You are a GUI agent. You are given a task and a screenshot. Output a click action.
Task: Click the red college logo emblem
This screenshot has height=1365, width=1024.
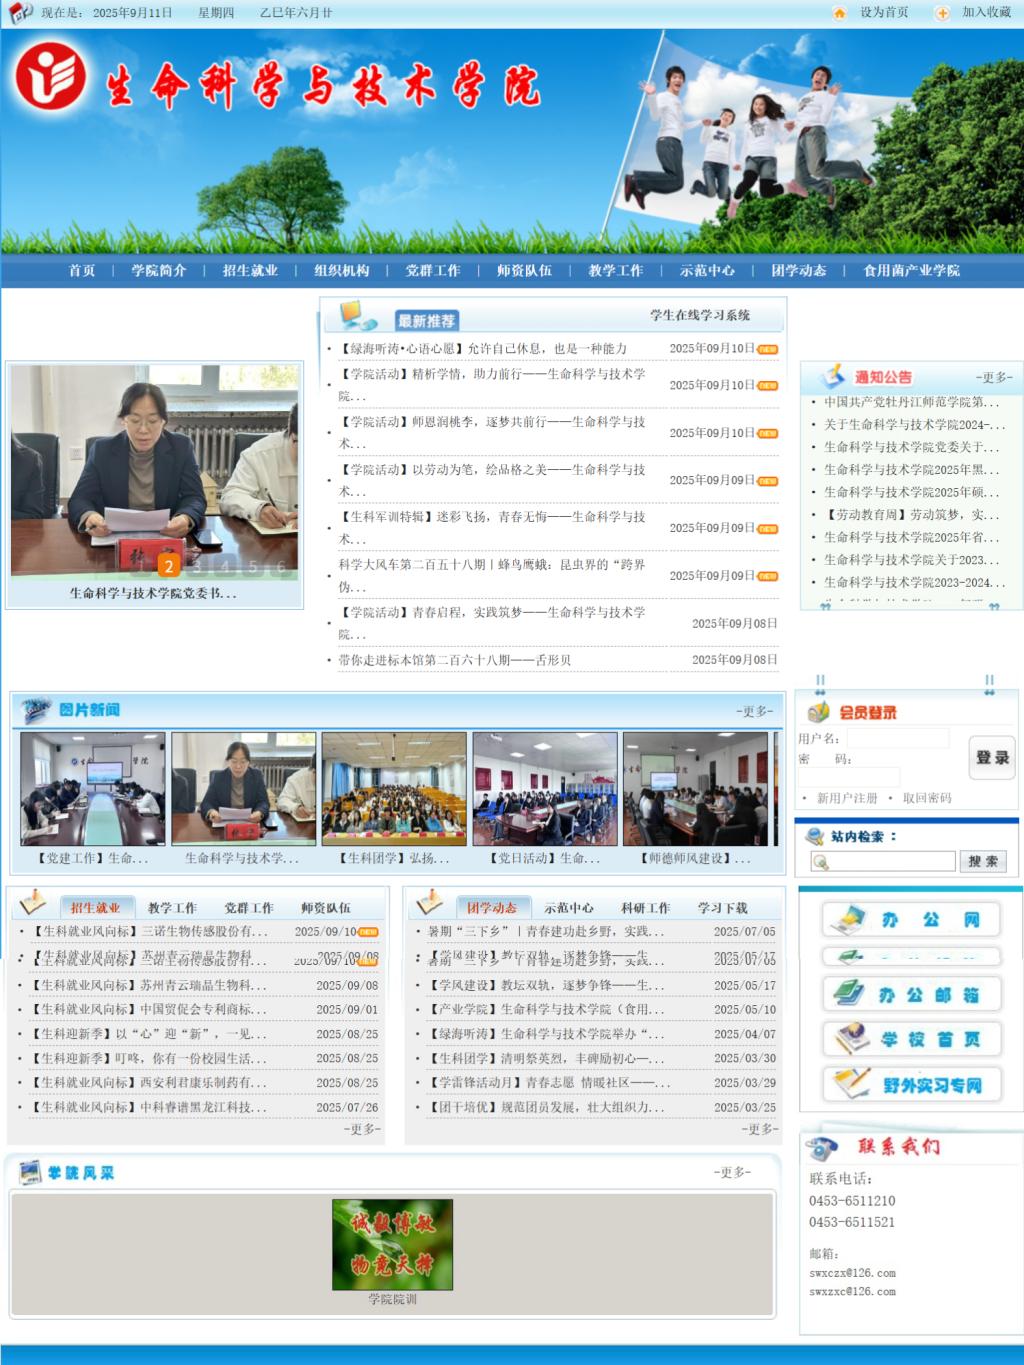(x=50, y=77)
